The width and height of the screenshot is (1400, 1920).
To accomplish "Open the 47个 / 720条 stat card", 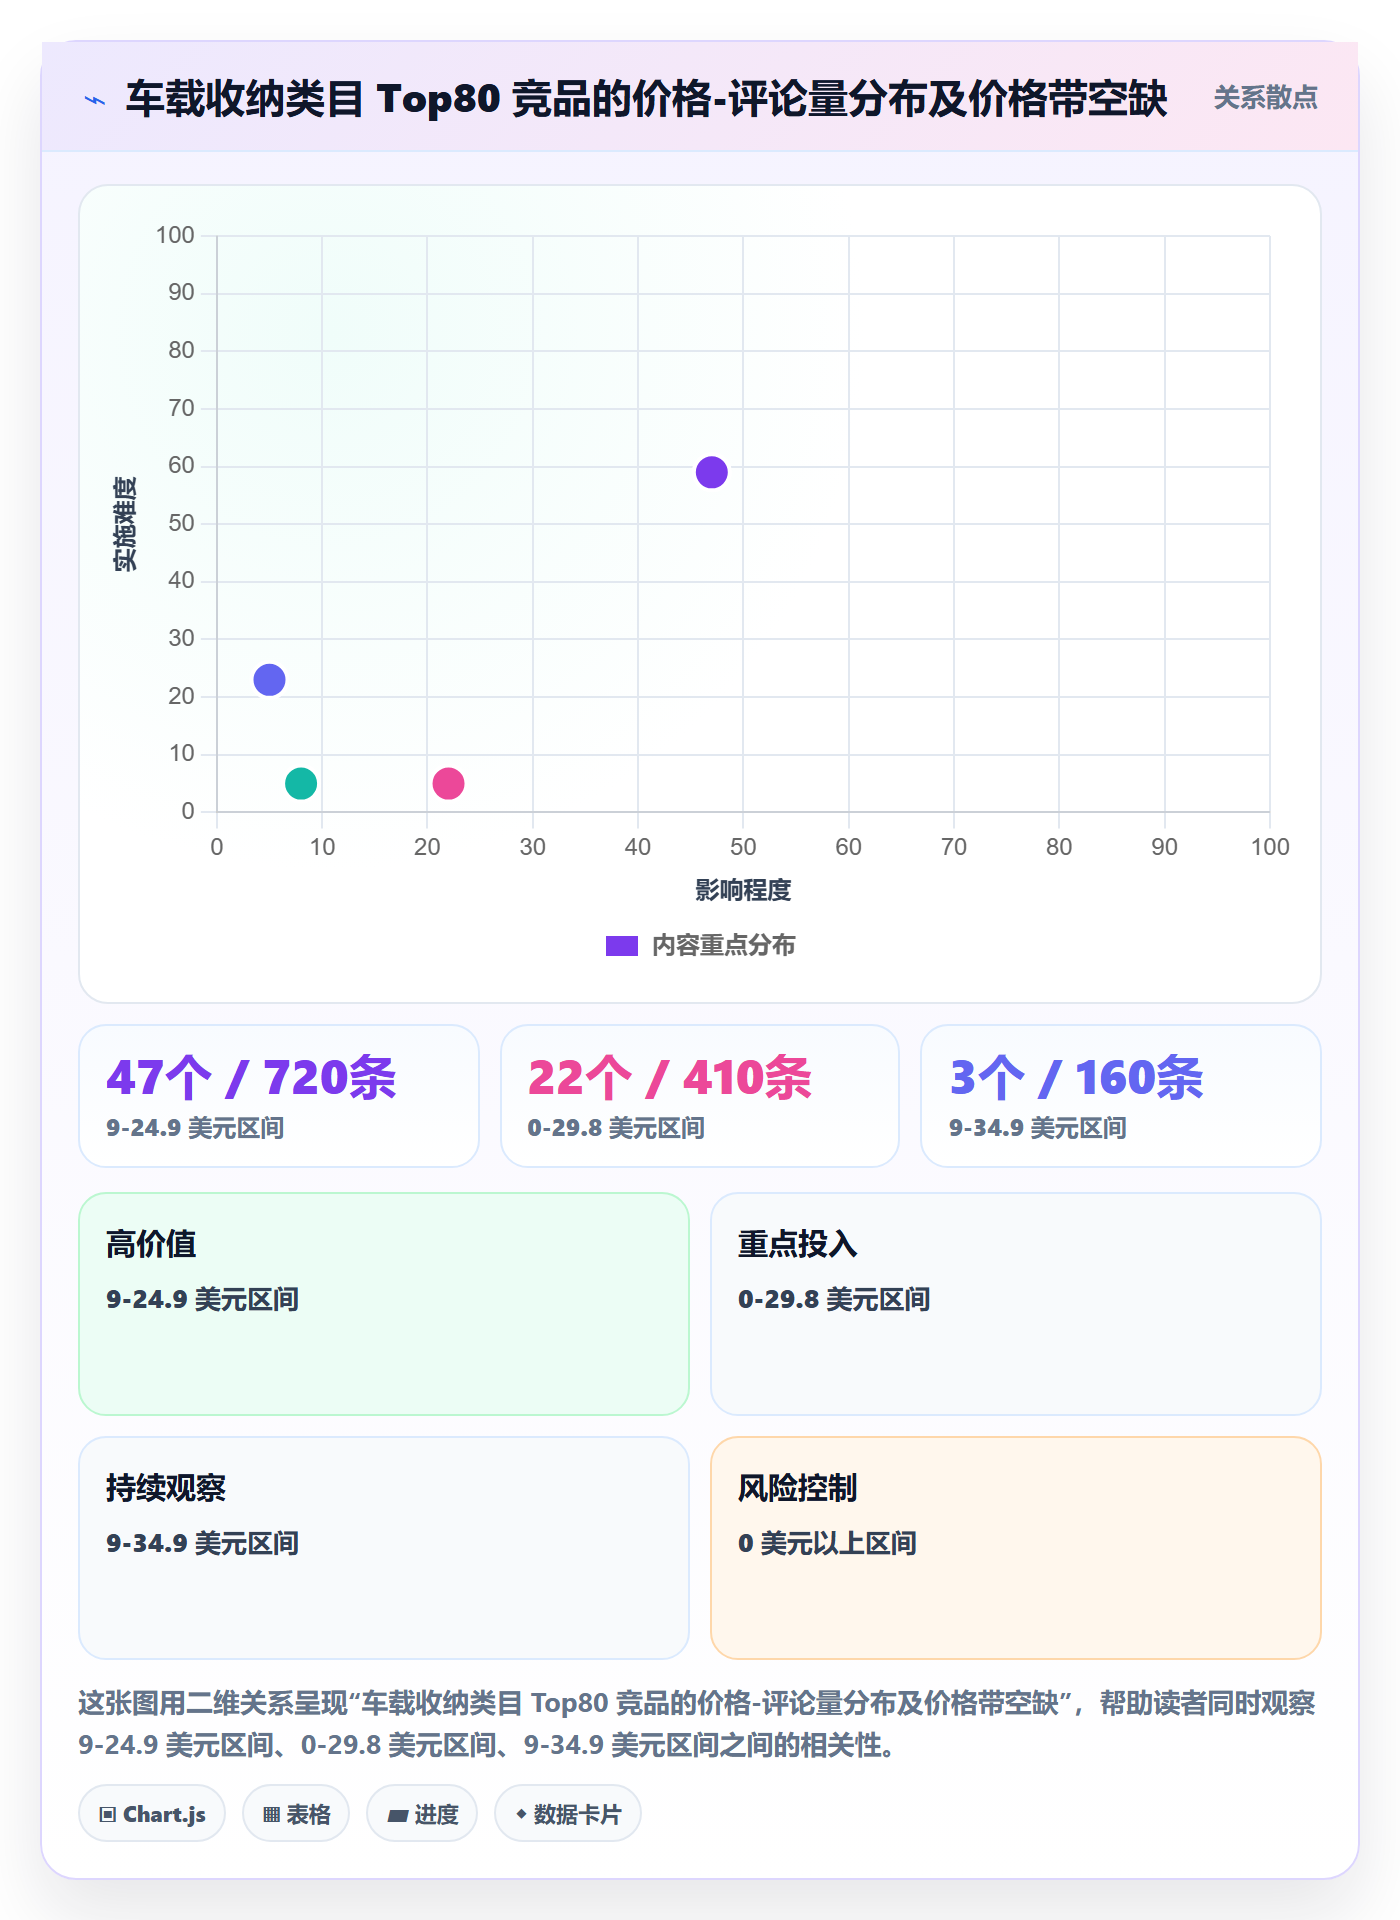I will [x=279, y=1096].
